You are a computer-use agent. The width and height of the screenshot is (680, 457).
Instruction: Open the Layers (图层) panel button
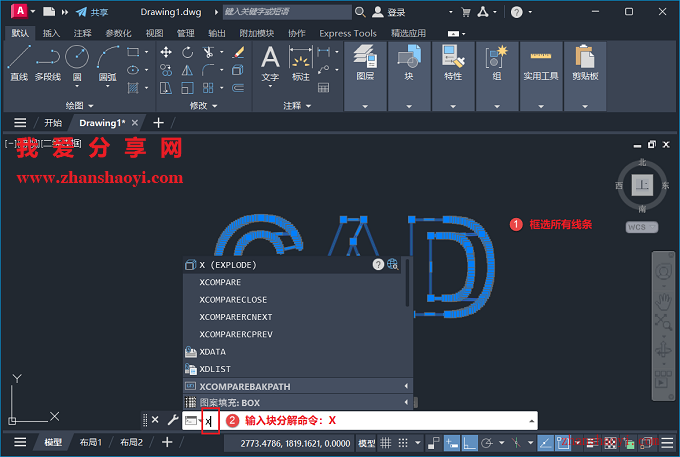pos(365,76)
